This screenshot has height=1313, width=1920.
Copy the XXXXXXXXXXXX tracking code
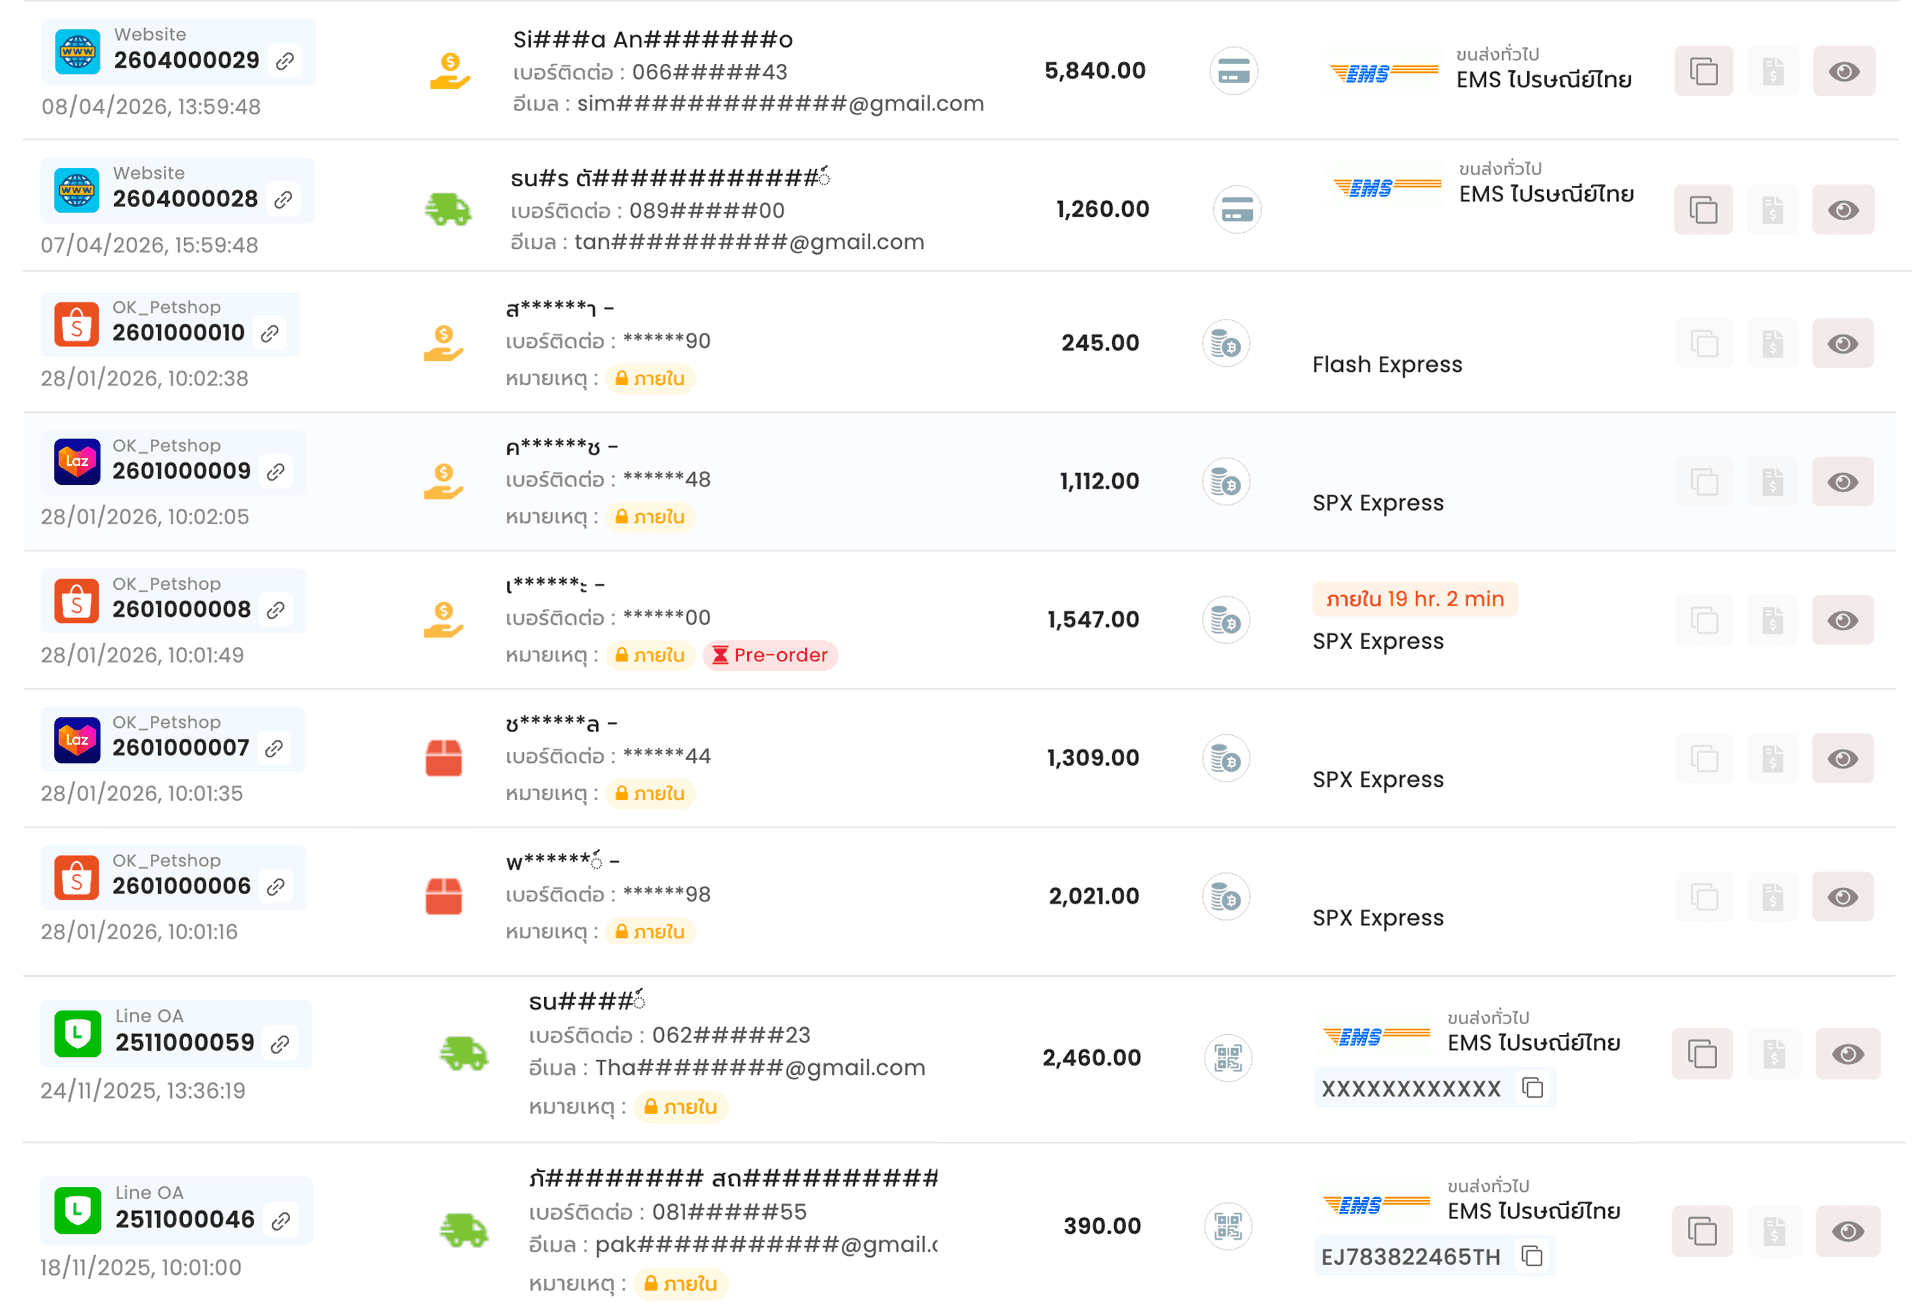[x=1532, y=1087]
